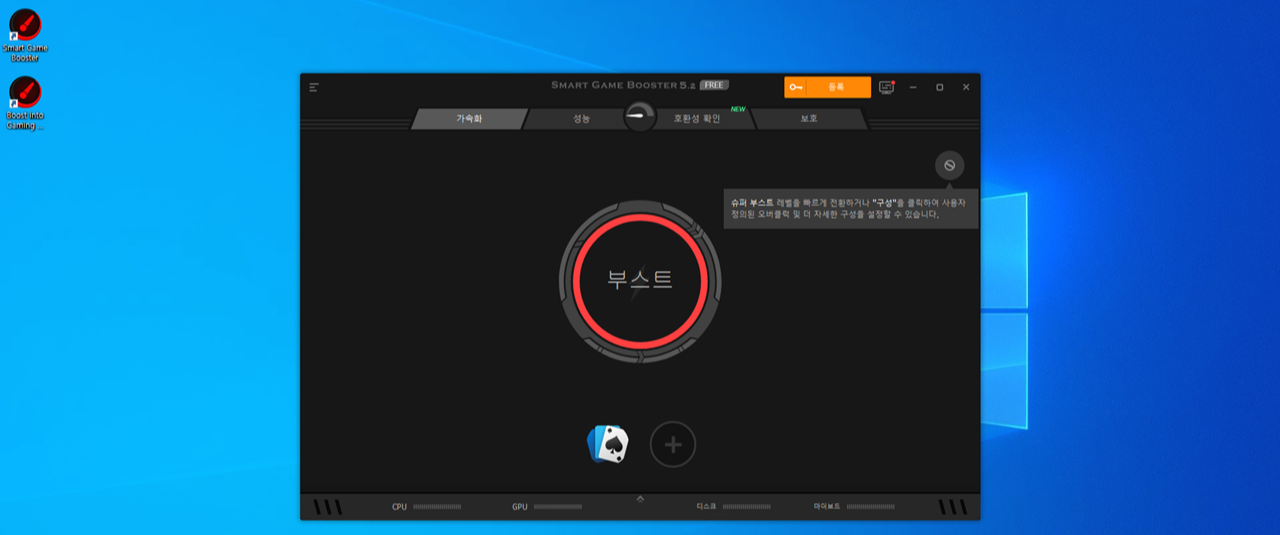Screen dimensions: 1280x535
Task: Expand the bottom panel with the up chevron
Action: click(x=640, y=498)
